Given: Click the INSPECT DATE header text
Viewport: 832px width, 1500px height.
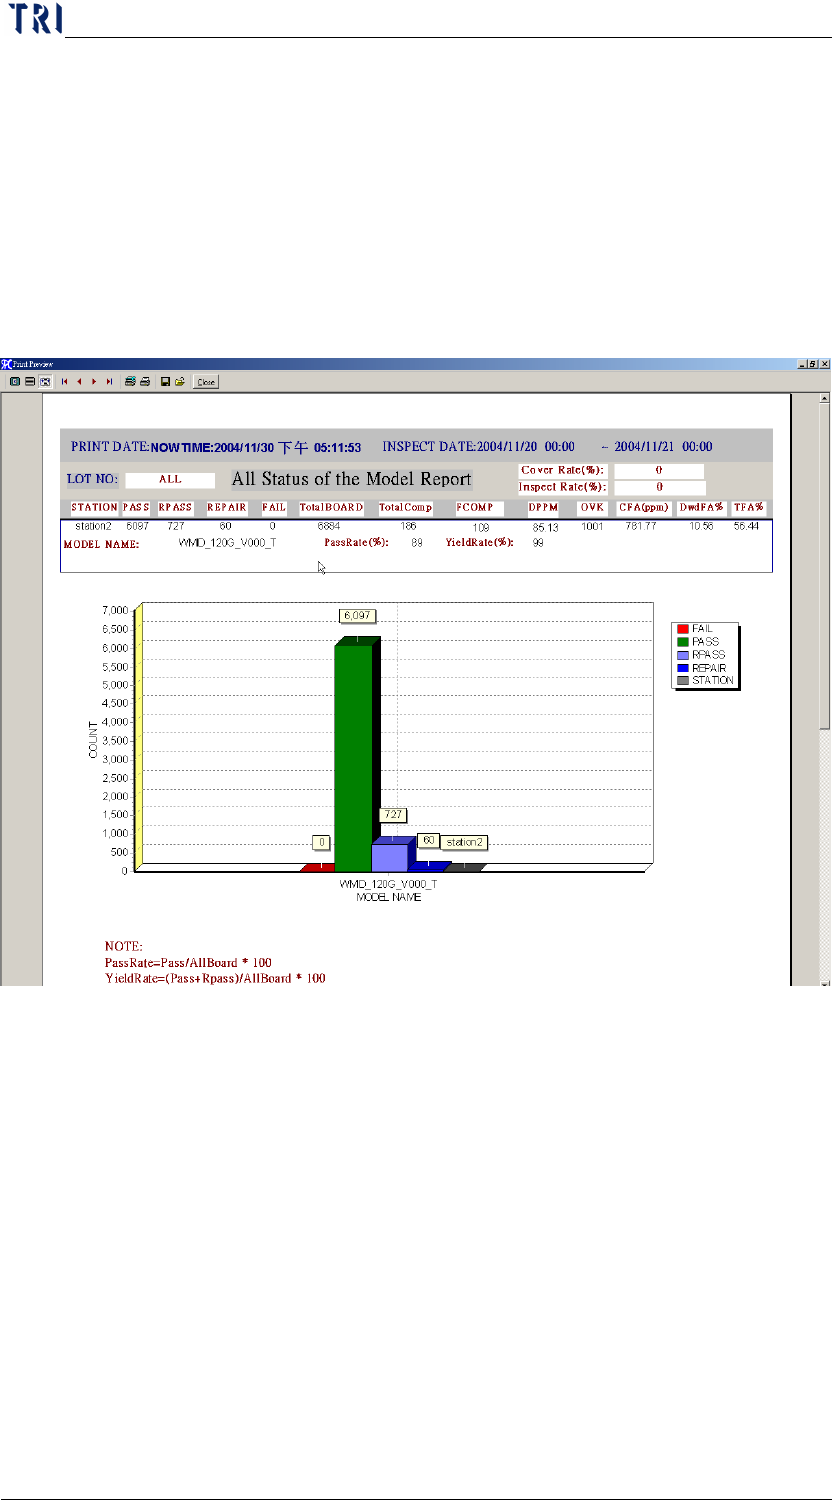Looking at the screenshot, I should click(548, 447).
